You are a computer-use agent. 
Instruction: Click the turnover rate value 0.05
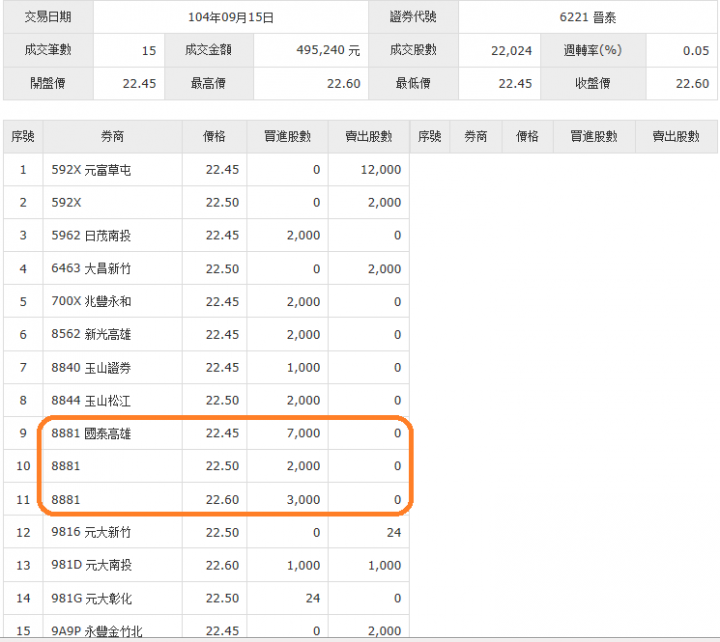[696, 51]
